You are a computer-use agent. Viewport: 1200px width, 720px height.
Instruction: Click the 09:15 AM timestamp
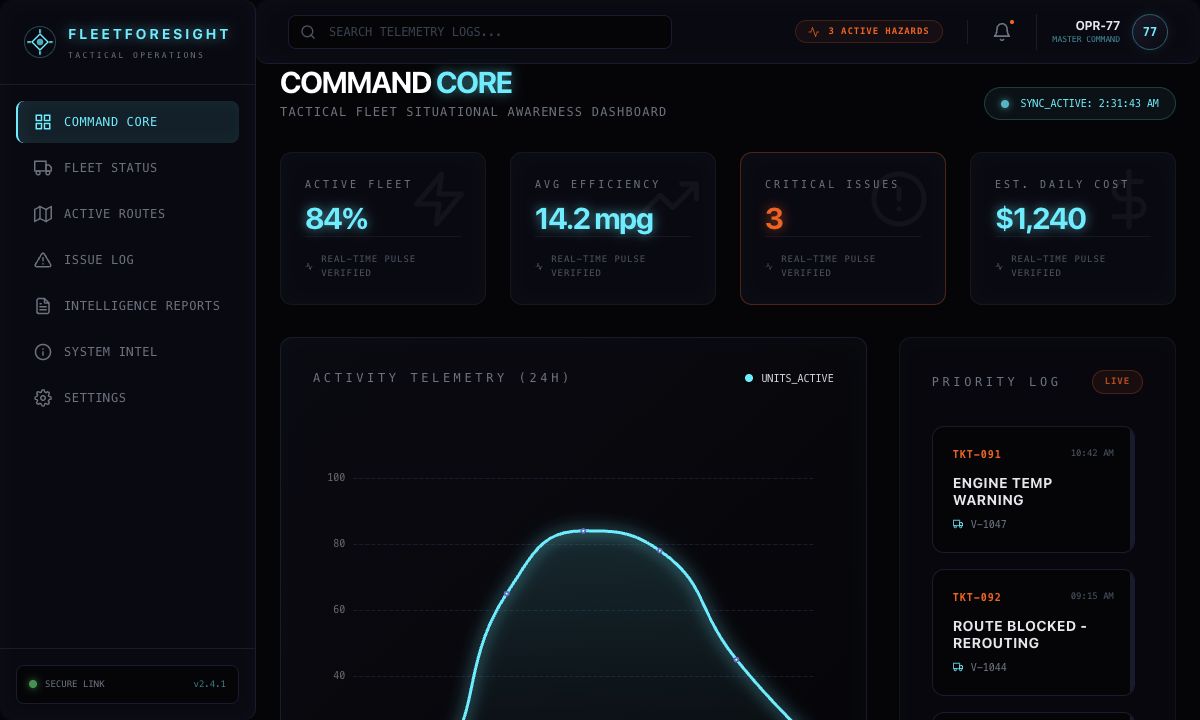1092,596
